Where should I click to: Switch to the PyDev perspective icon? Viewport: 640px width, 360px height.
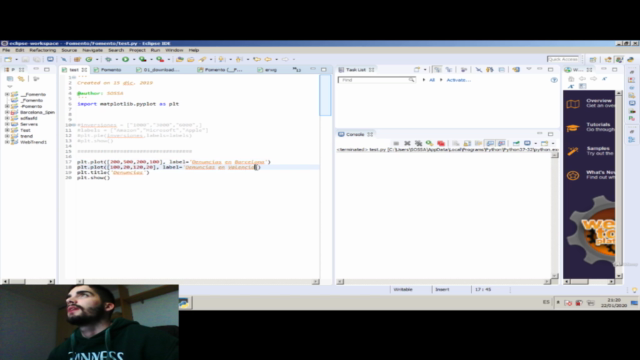(631, 60)
